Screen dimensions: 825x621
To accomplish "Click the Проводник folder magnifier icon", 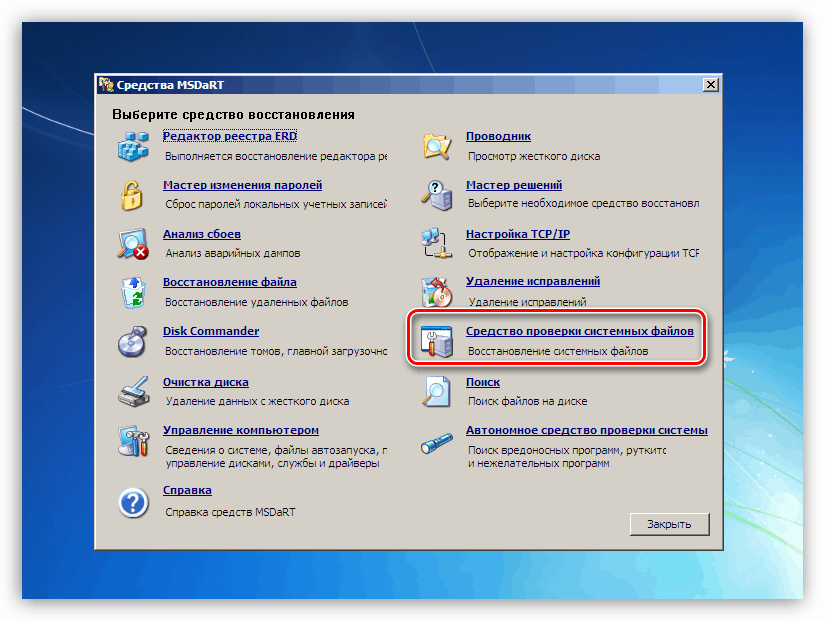I will tap(437, 146).
